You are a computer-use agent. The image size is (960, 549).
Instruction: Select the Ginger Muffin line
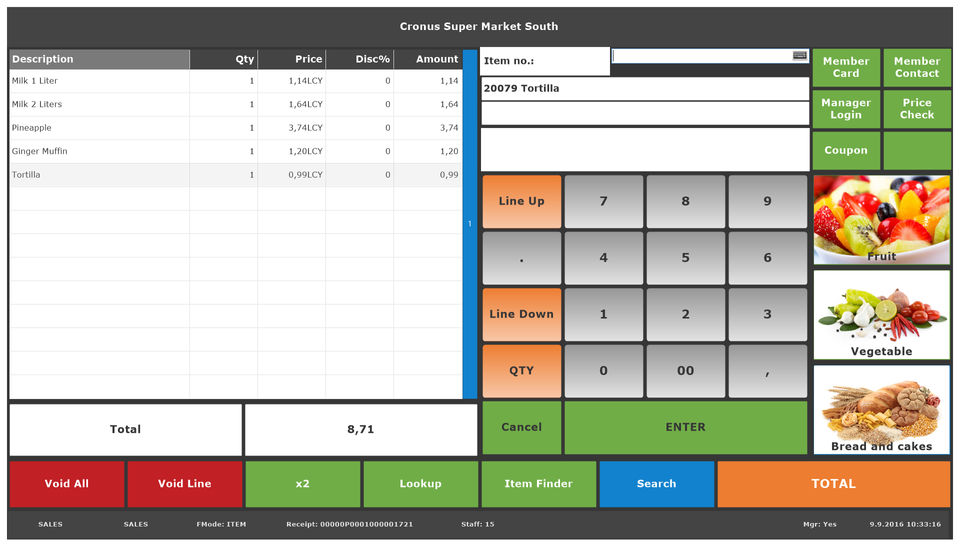(236, 151)
